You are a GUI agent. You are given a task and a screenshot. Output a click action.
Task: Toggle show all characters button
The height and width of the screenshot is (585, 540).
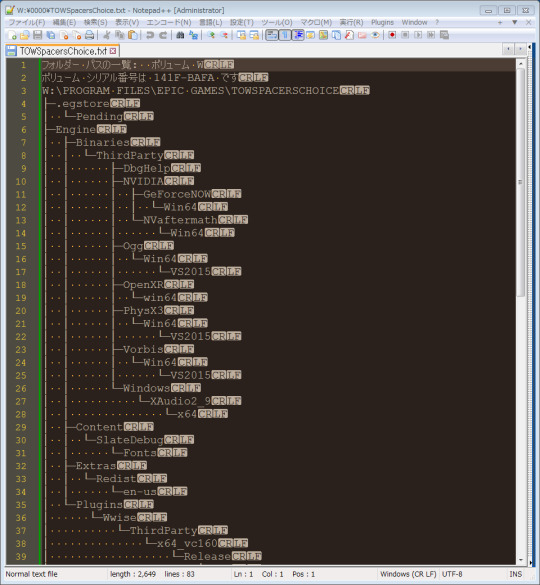point(285,35)
